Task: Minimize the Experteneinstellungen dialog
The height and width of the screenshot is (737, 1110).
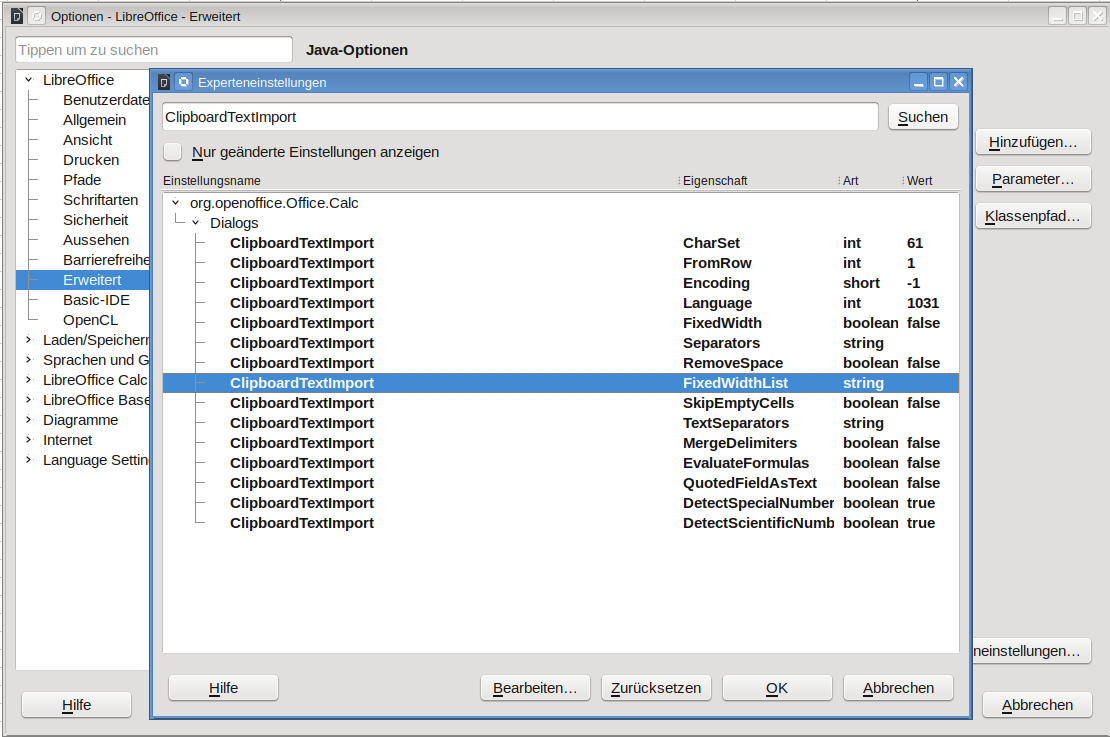Action: [918, 82]
